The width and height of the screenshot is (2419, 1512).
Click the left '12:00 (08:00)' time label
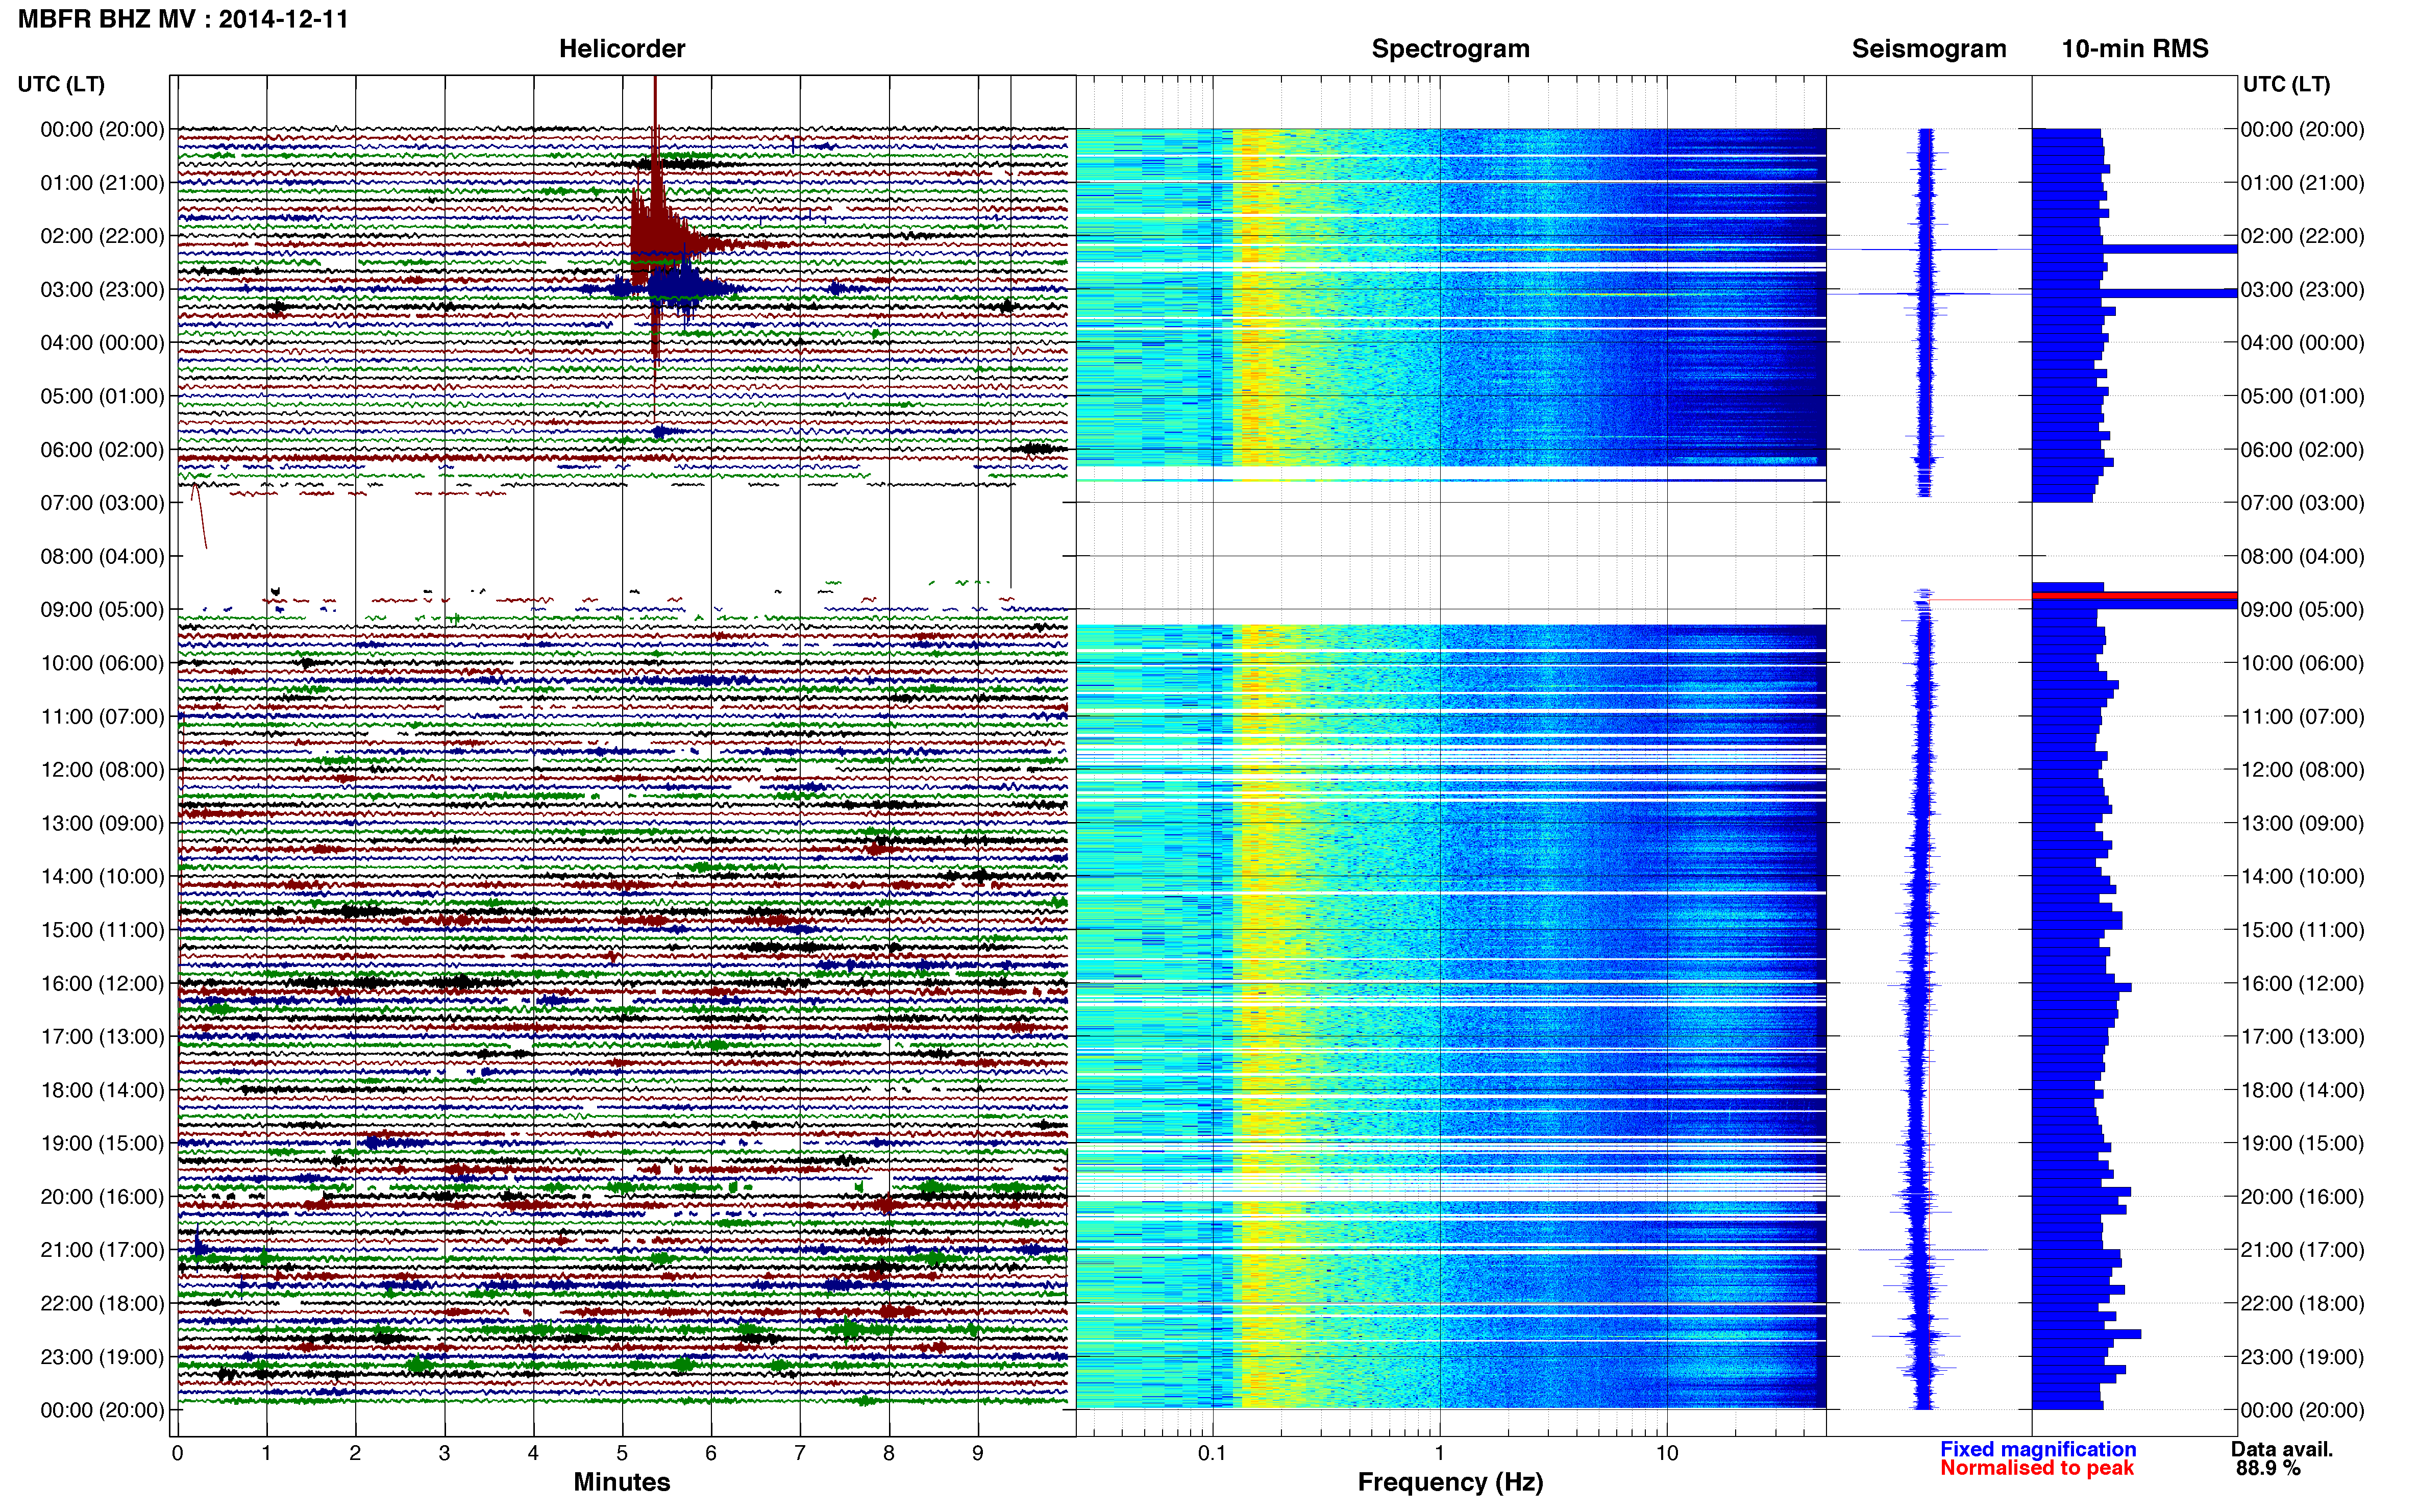(102, 770)
